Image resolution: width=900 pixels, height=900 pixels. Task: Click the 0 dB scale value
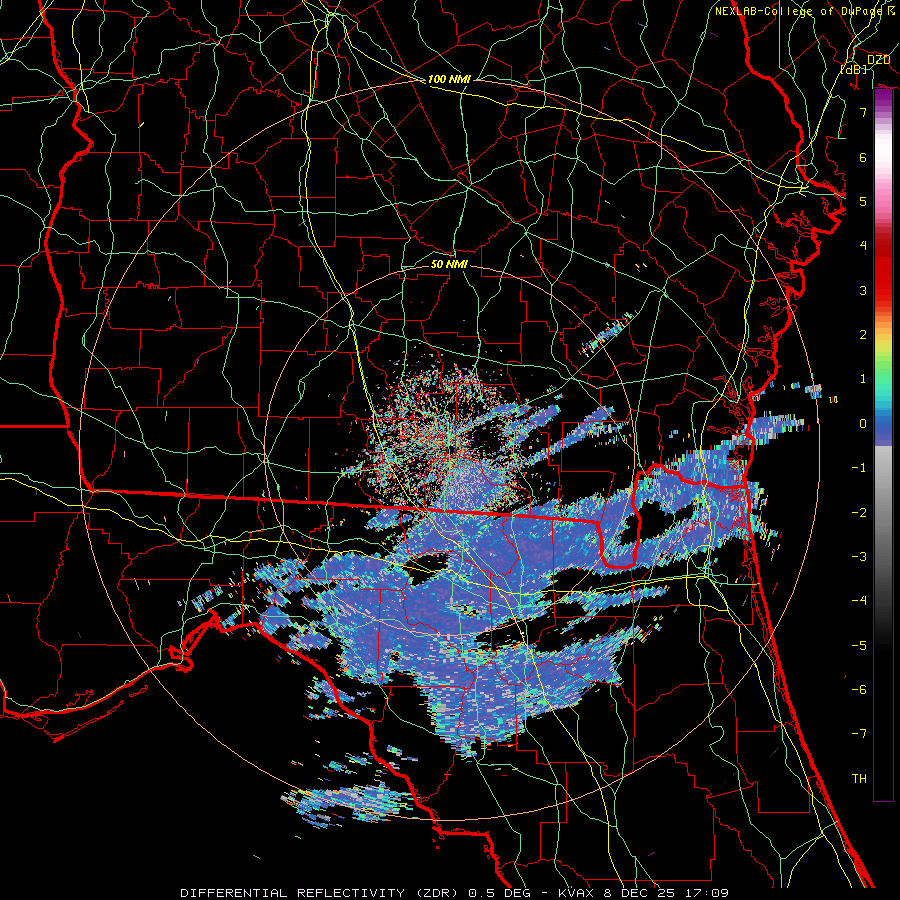[x=863, y=424]
